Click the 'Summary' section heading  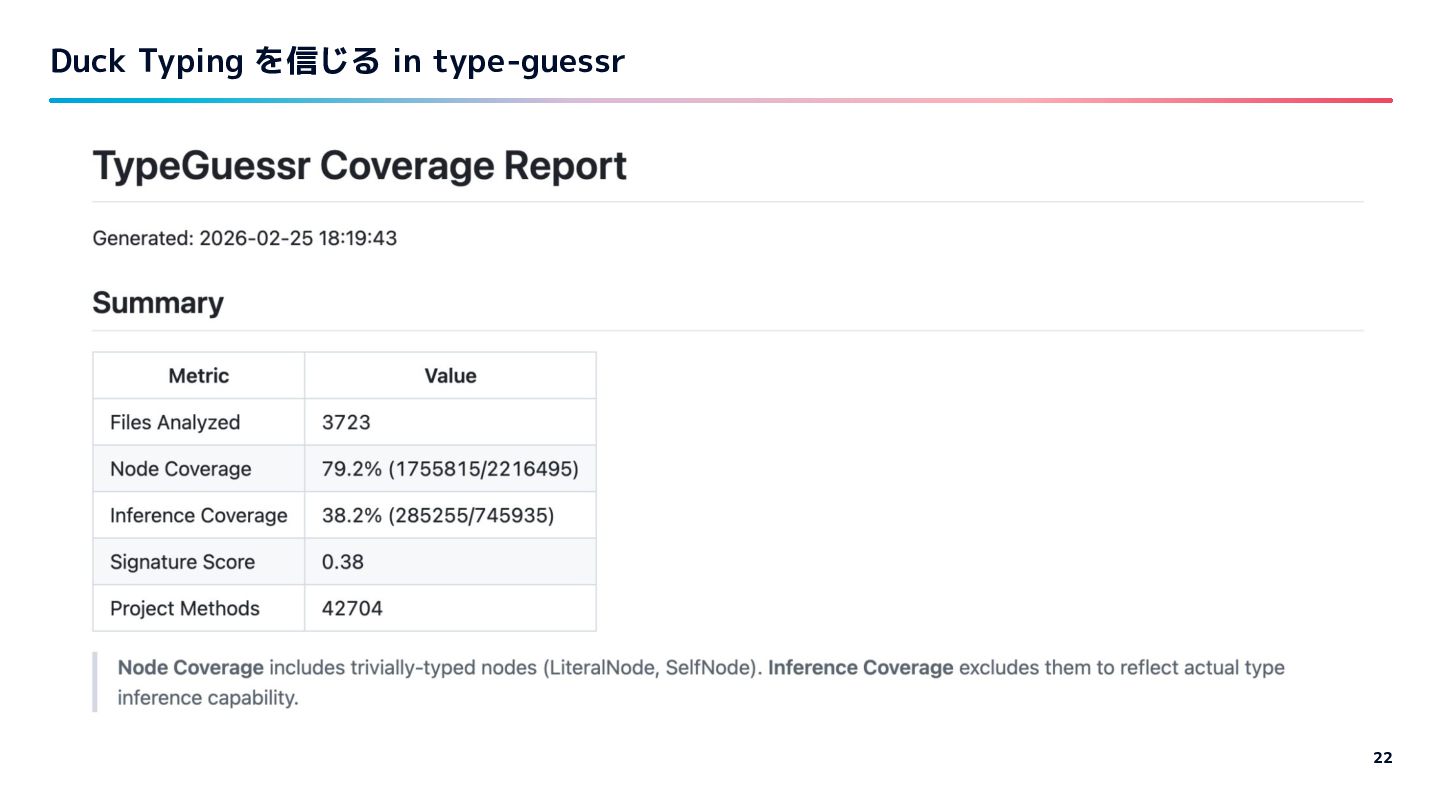158,303
